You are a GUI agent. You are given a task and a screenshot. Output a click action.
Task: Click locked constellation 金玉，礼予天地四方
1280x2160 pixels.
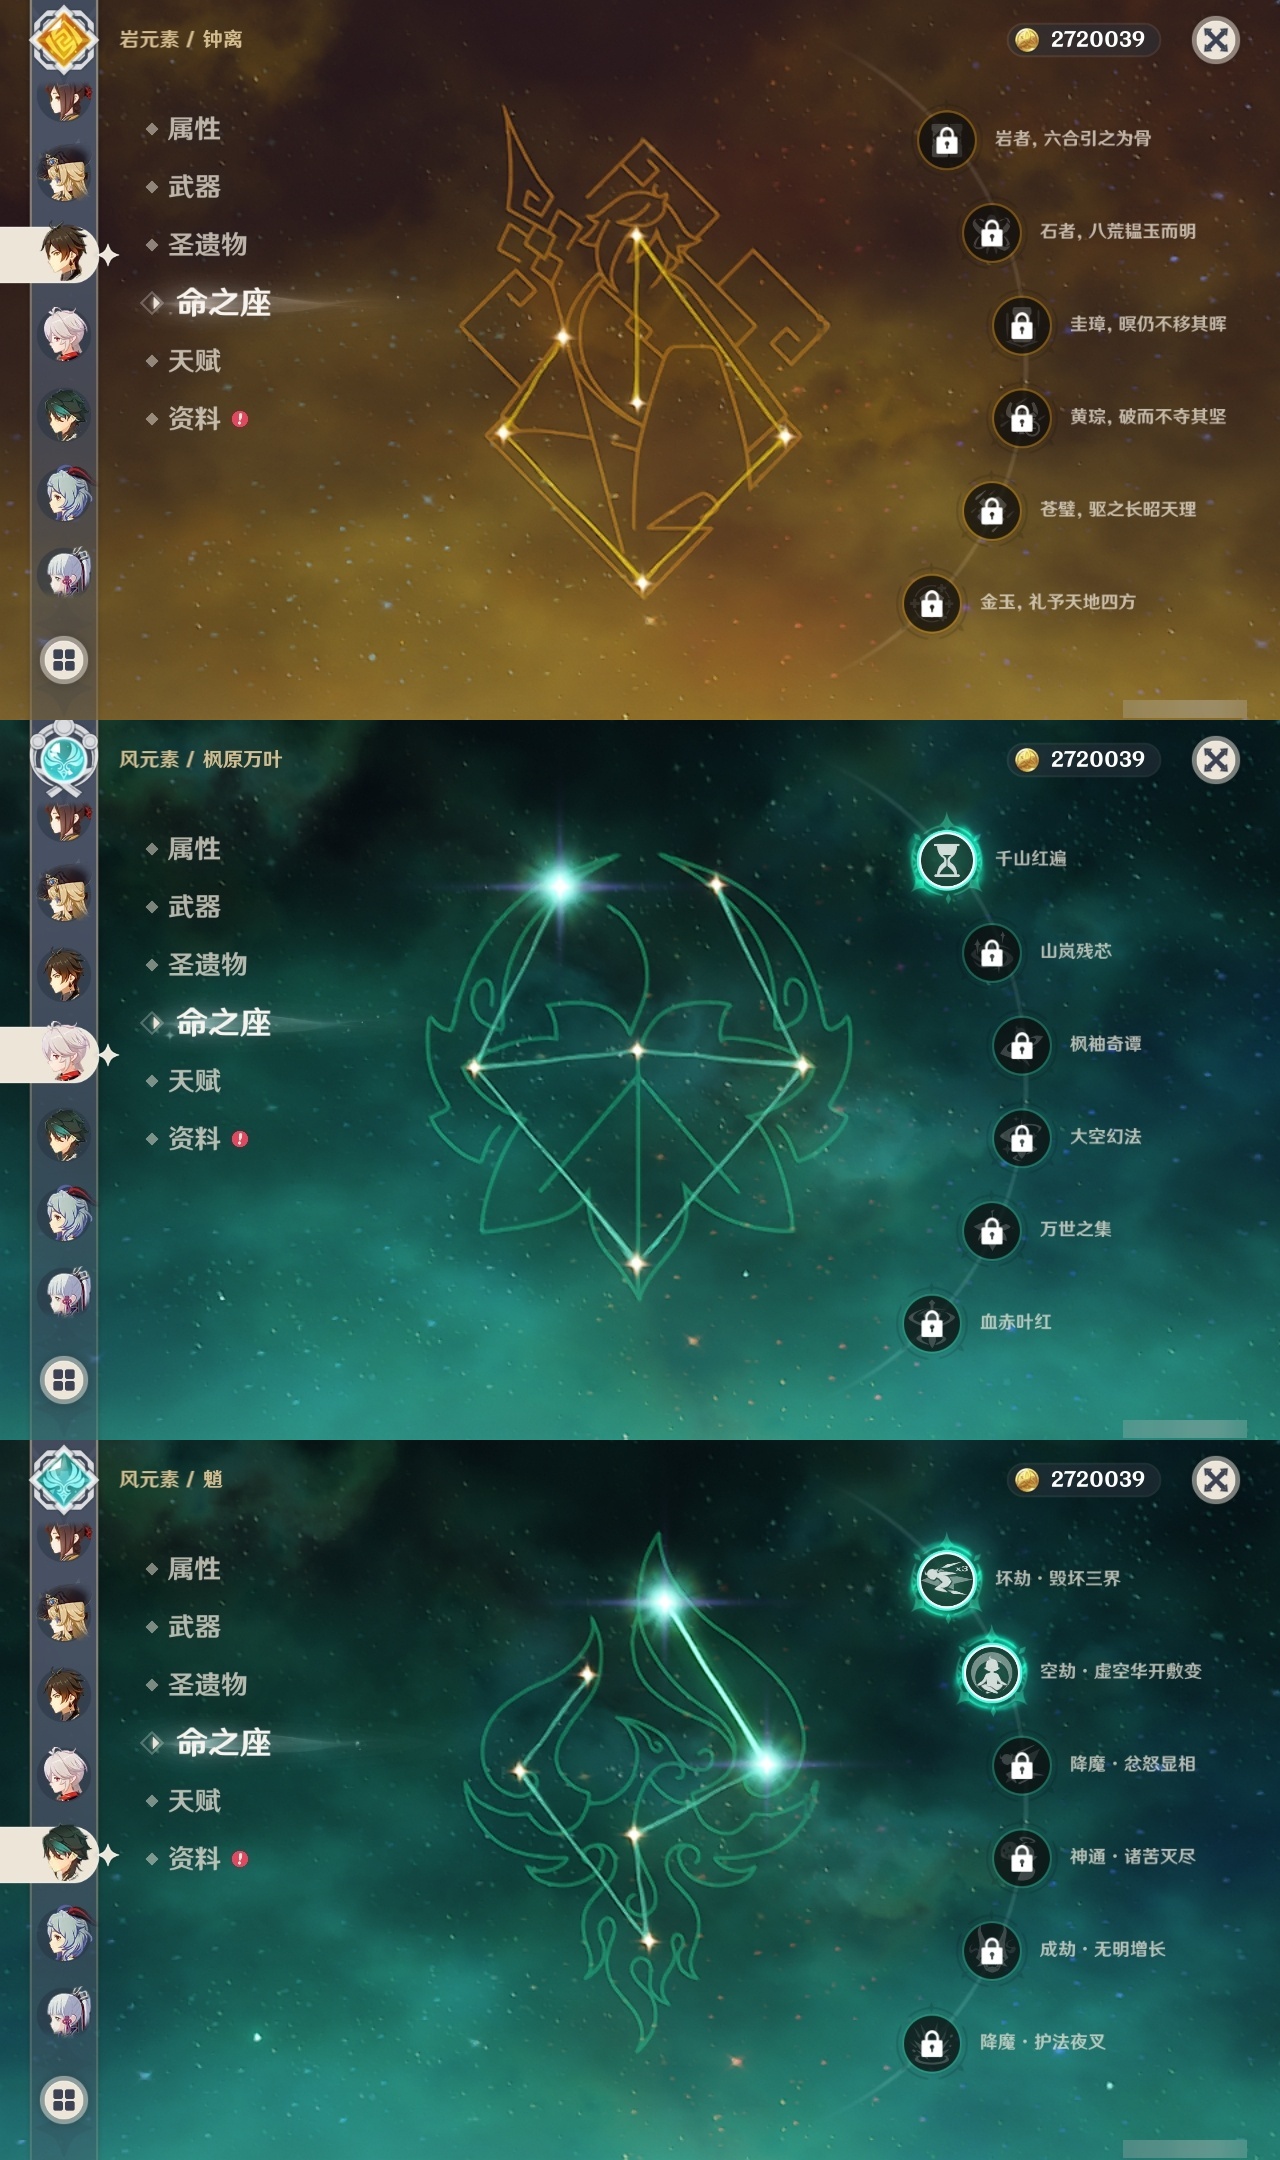[931, 603]
